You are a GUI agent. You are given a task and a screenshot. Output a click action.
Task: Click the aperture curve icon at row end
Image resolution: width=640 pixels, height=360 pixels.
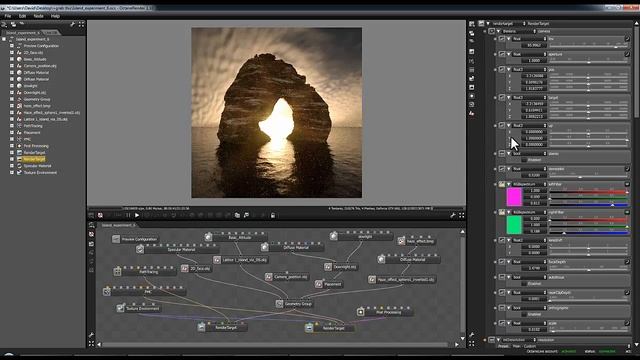pos(627,54)
